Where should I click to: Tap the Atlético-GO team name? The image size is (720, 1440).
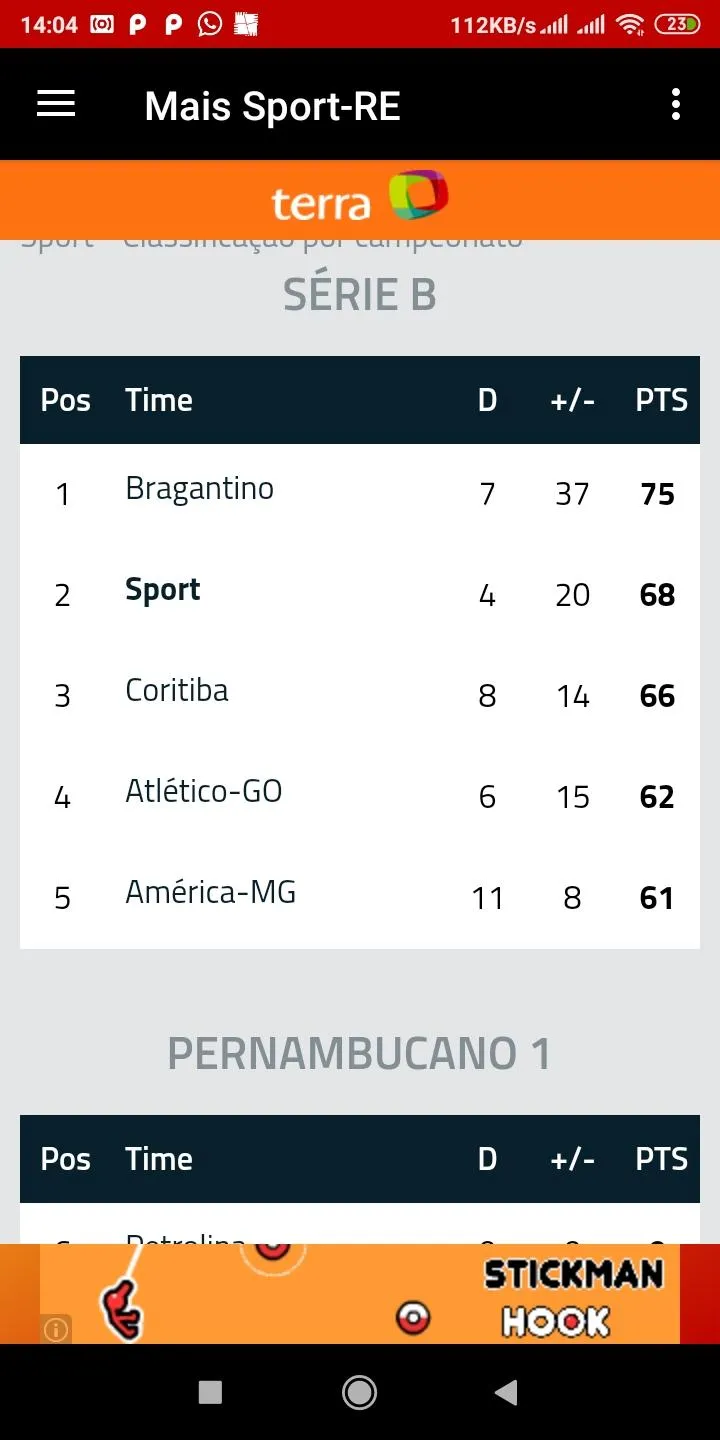[204, 791]
